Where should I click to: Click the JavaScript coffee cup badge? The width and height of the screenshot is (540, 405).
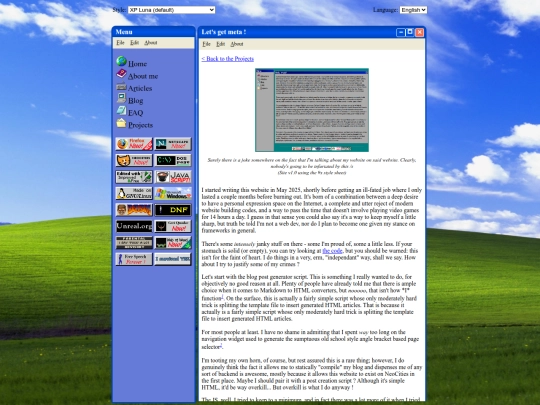point(173,177)
